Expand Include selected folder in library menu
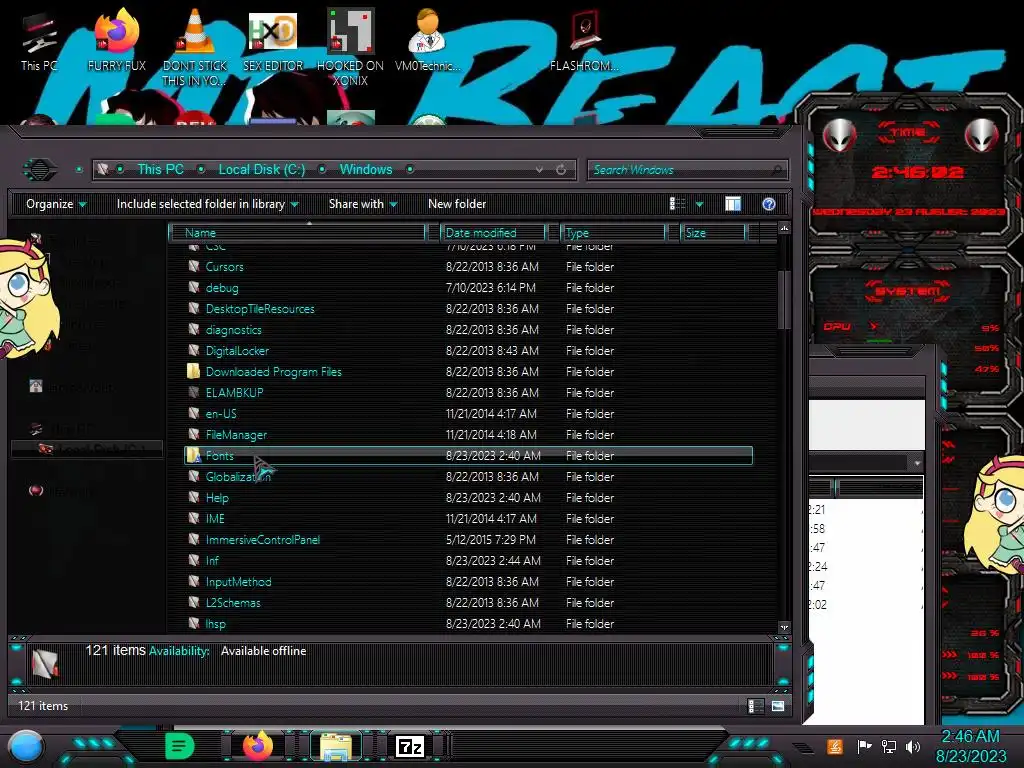The width and height of the screenshot is (1024, 768). pyautogui.click(x=207, y=204)
